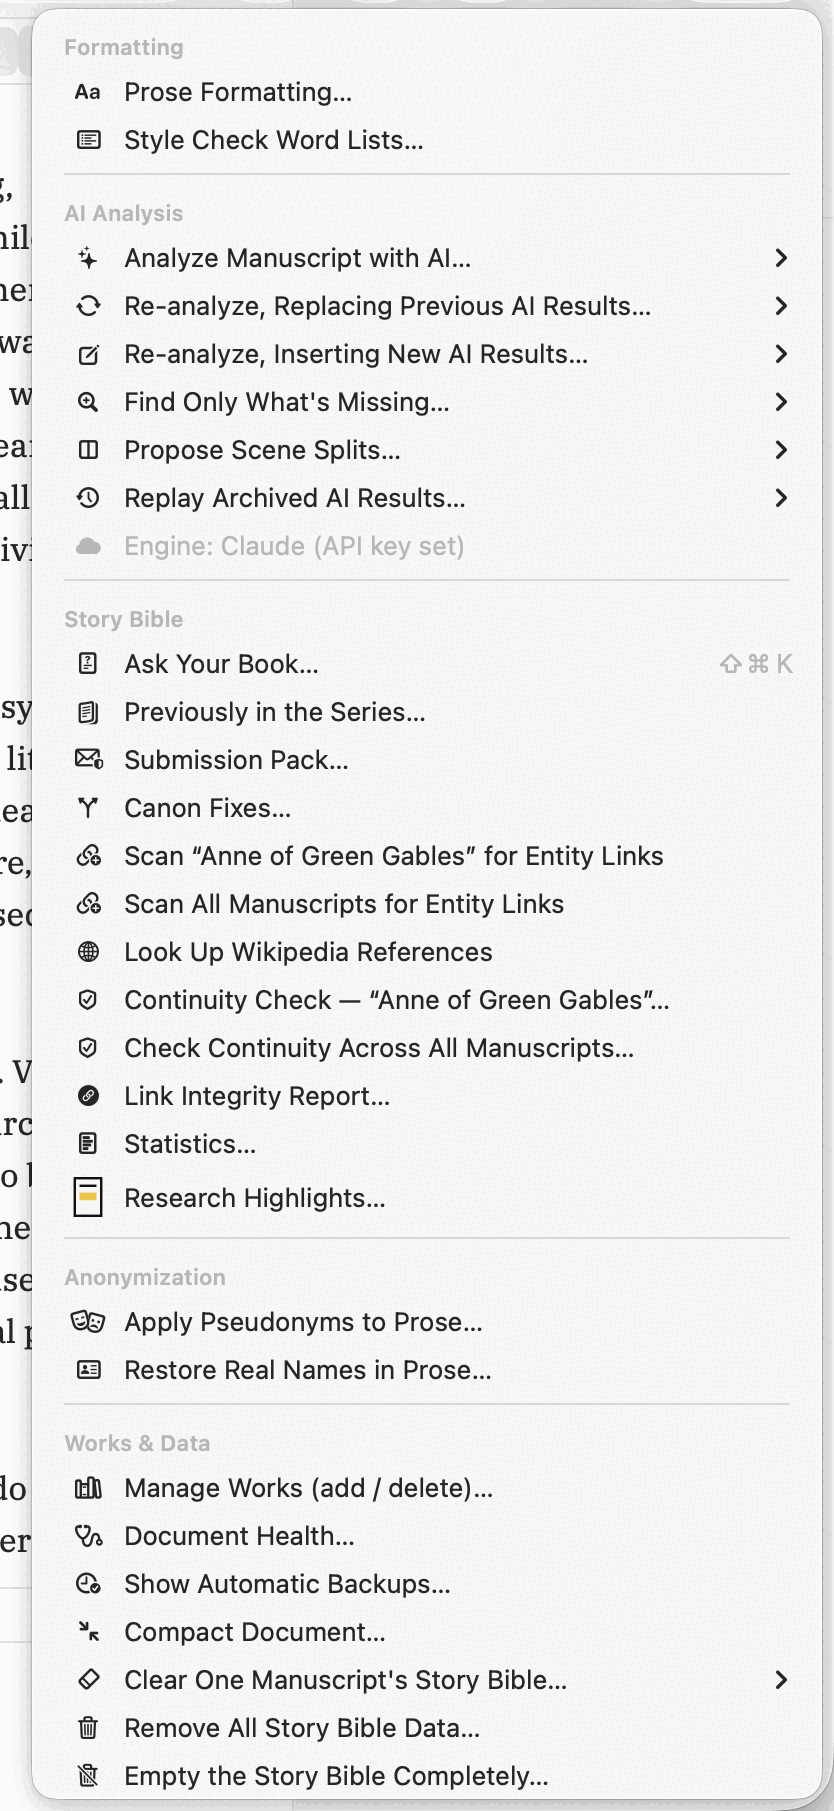Select Ask Your Book… menu label

pyautogui.click(x=221, y=664)
